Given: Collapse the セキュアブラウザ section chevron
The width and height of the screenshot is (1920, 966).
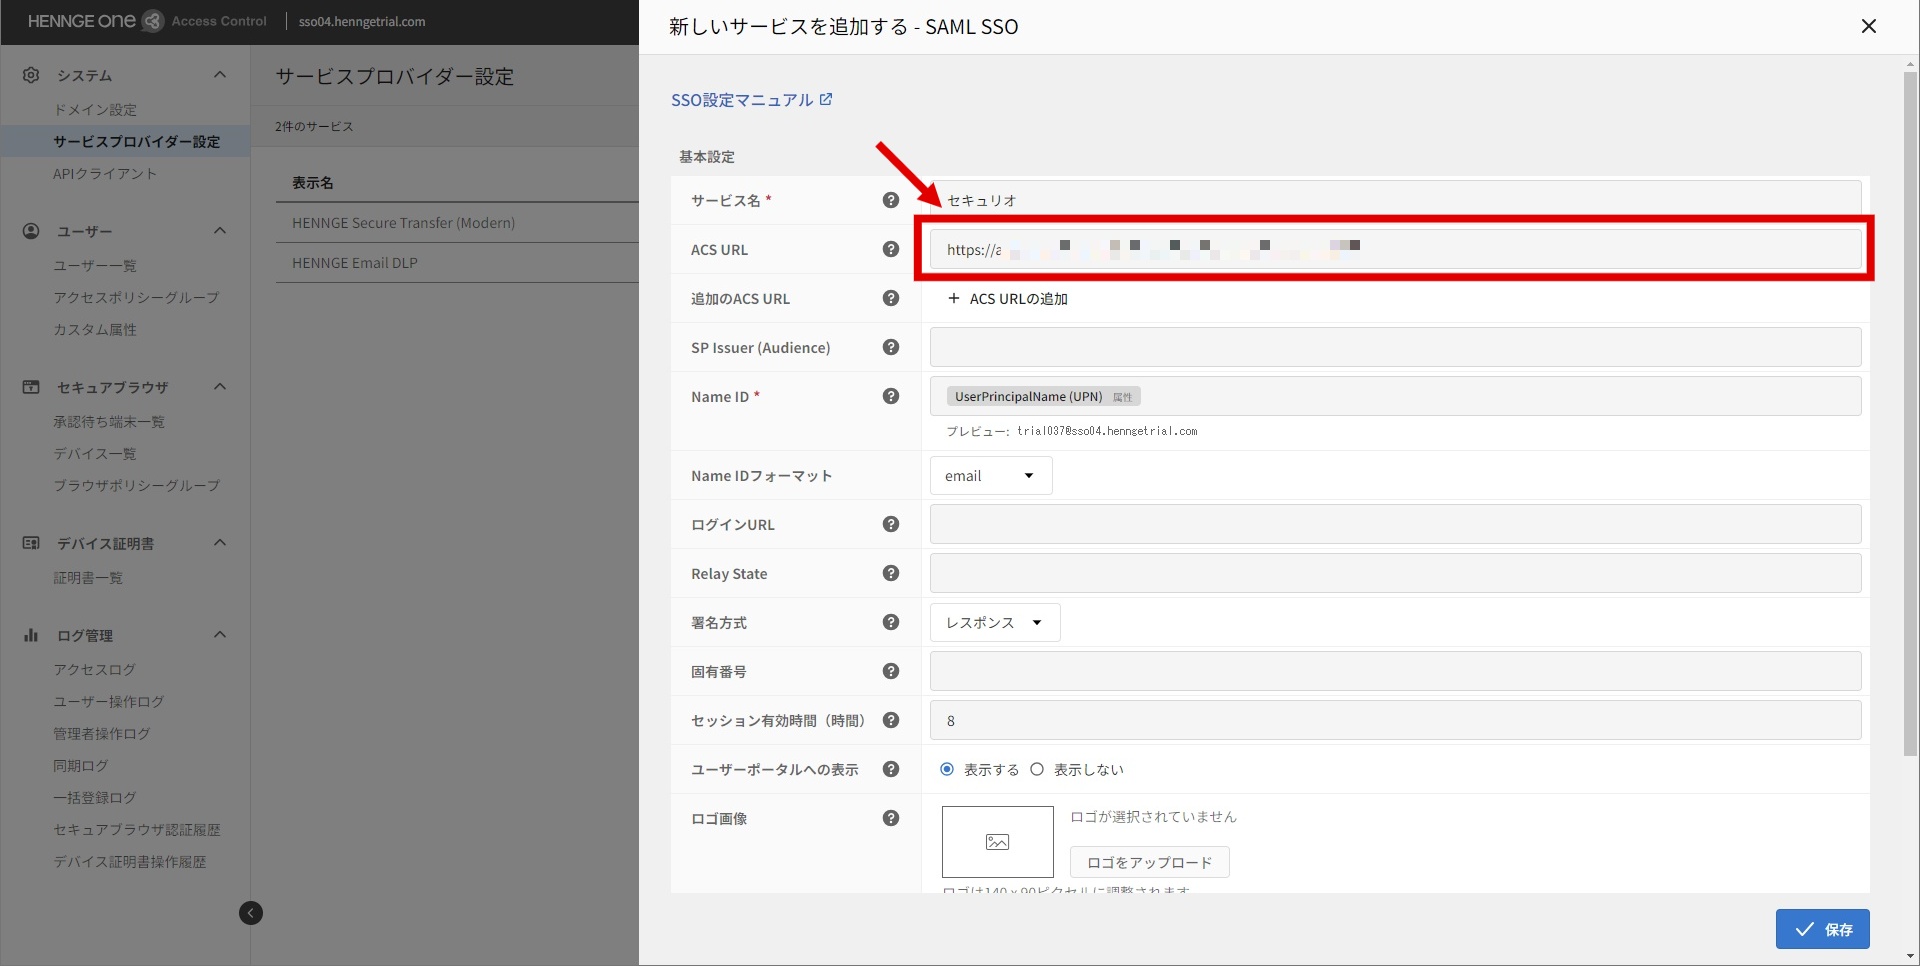Looking at the screenshot, I should (220, 387).
